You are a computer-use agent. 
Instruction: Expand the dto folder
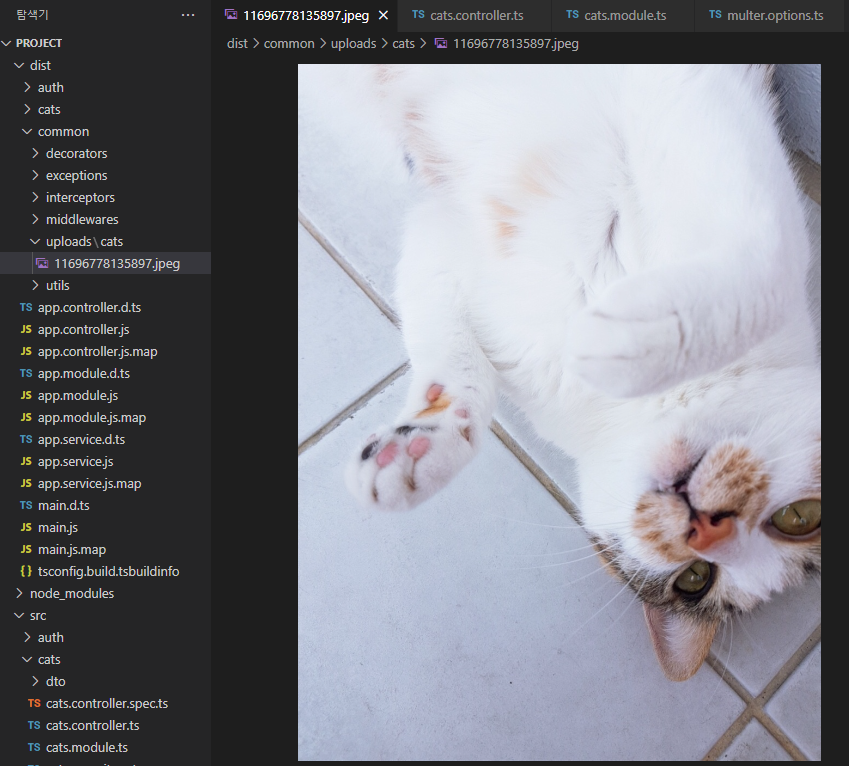[35, 682]
